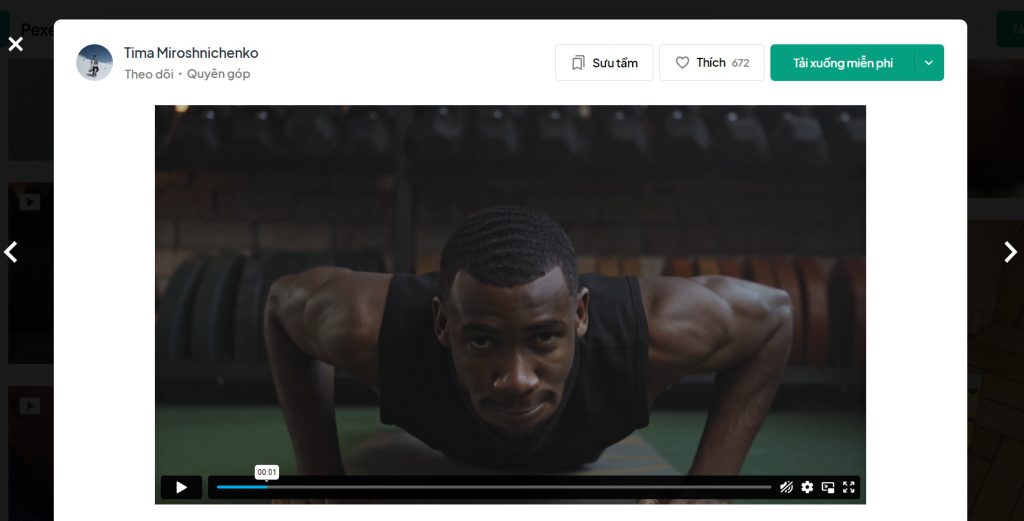Go to the previous video arrow
The height and width of the screenshot is (521, 1024).
click(x=11, y=252)
